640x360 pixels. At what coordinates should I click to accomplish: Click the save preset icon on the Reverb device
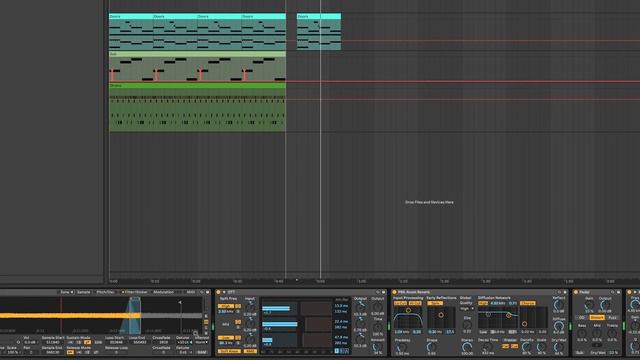(x=565, y=292)
